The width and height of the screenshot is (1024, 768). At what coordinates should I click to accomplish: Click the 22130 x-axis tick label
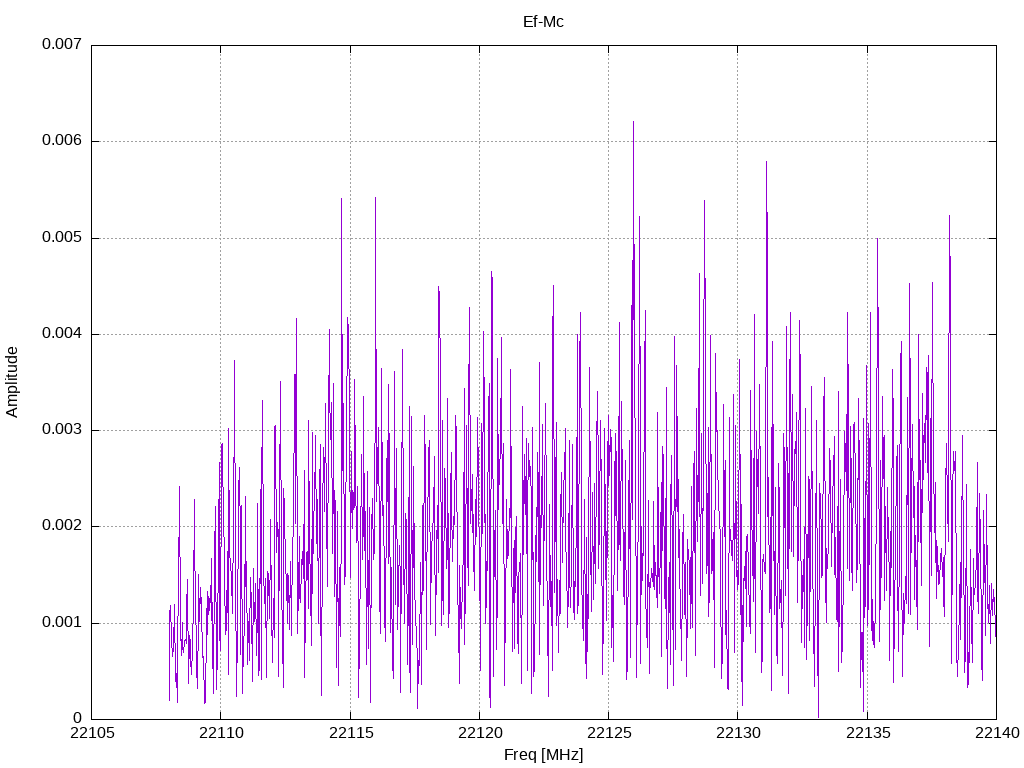click(739, 733)
